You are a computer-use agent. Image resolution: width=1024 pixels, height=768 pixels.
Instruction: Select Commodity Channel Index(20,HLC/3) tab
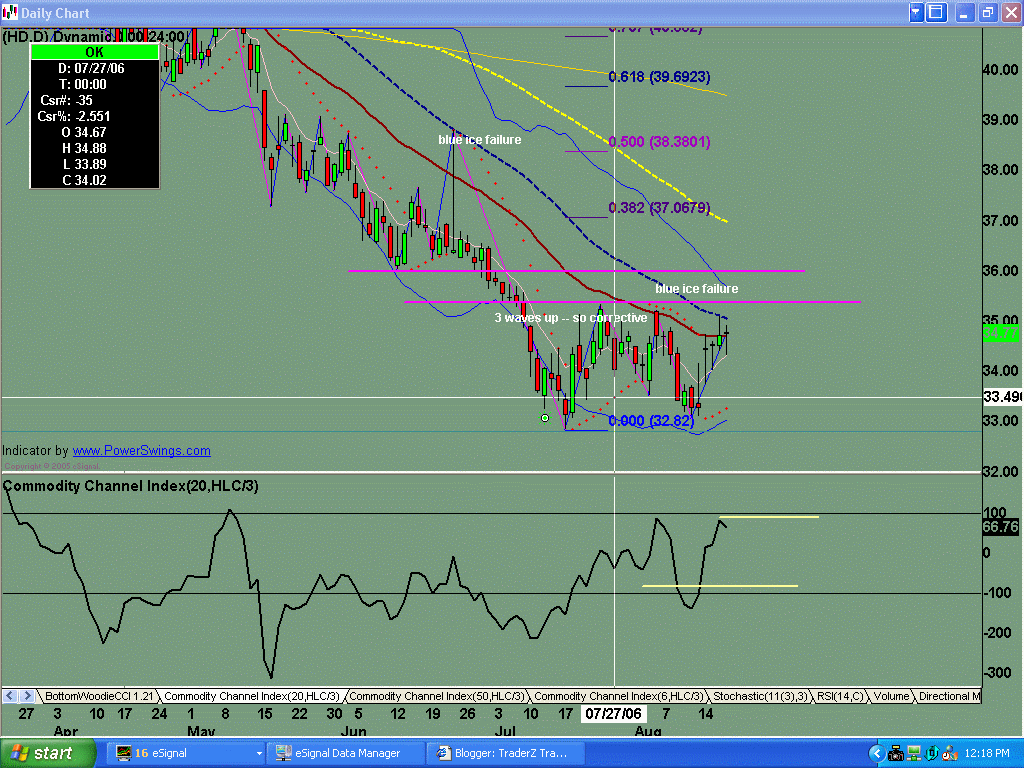(251, 696)
